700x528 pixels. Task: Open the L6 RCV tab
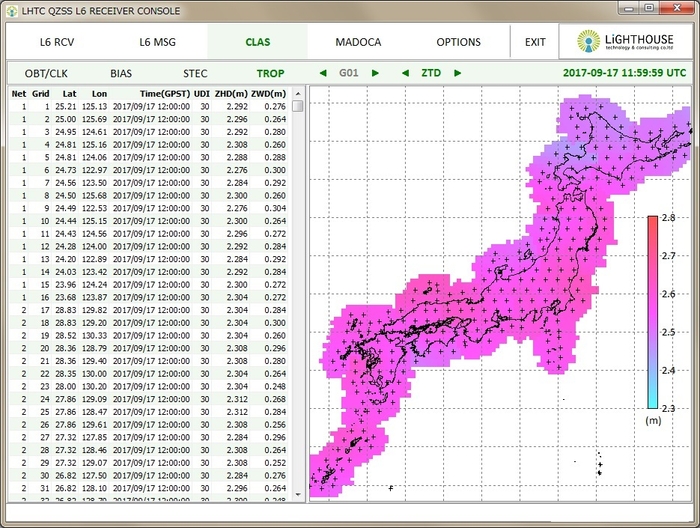coord(57,43)
